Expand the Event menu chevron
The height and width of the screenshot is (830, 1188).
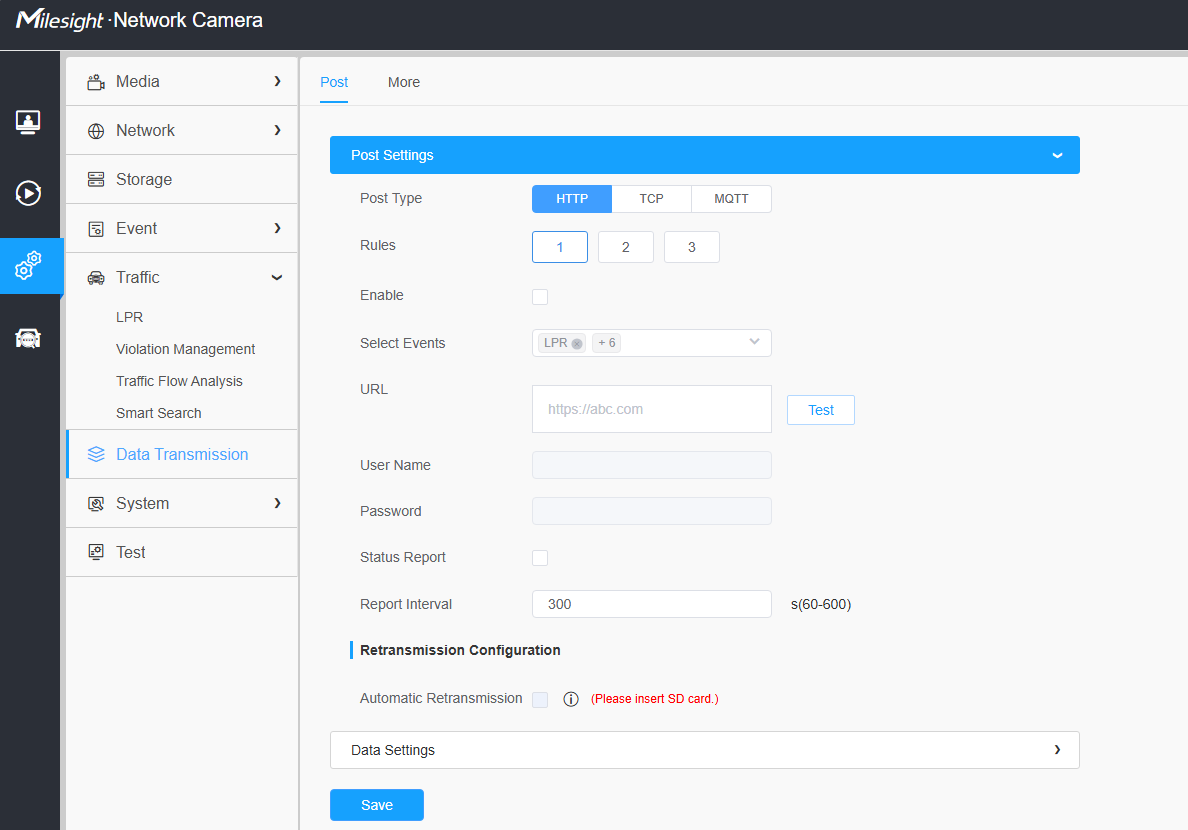277,228
